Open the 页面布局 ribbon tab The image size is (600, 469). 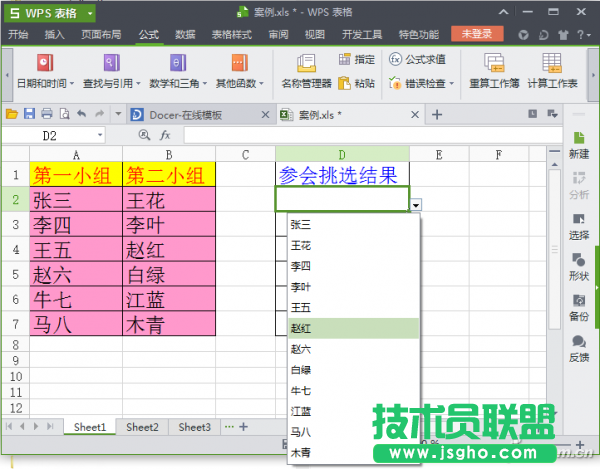coord(101,33)
